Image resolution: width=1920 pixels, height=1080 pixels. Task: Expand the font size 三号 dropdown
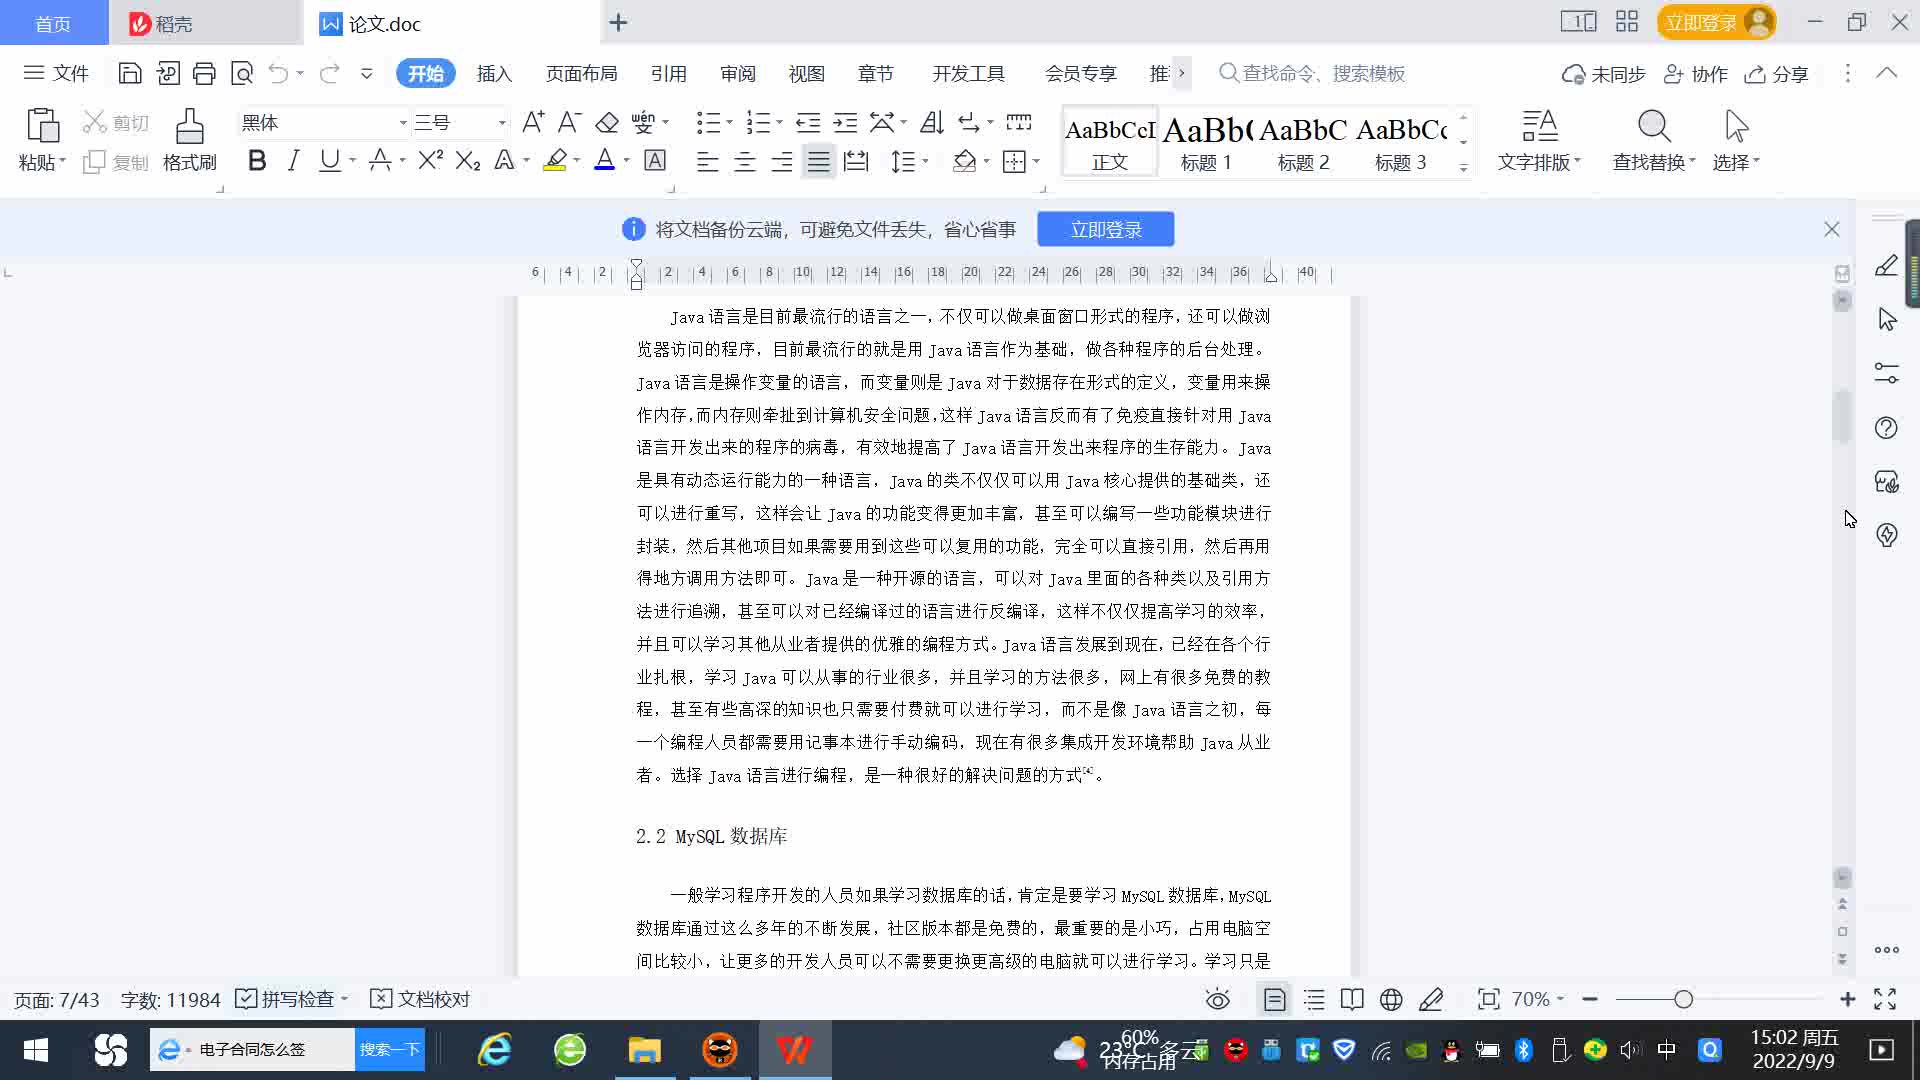(502, 123)
